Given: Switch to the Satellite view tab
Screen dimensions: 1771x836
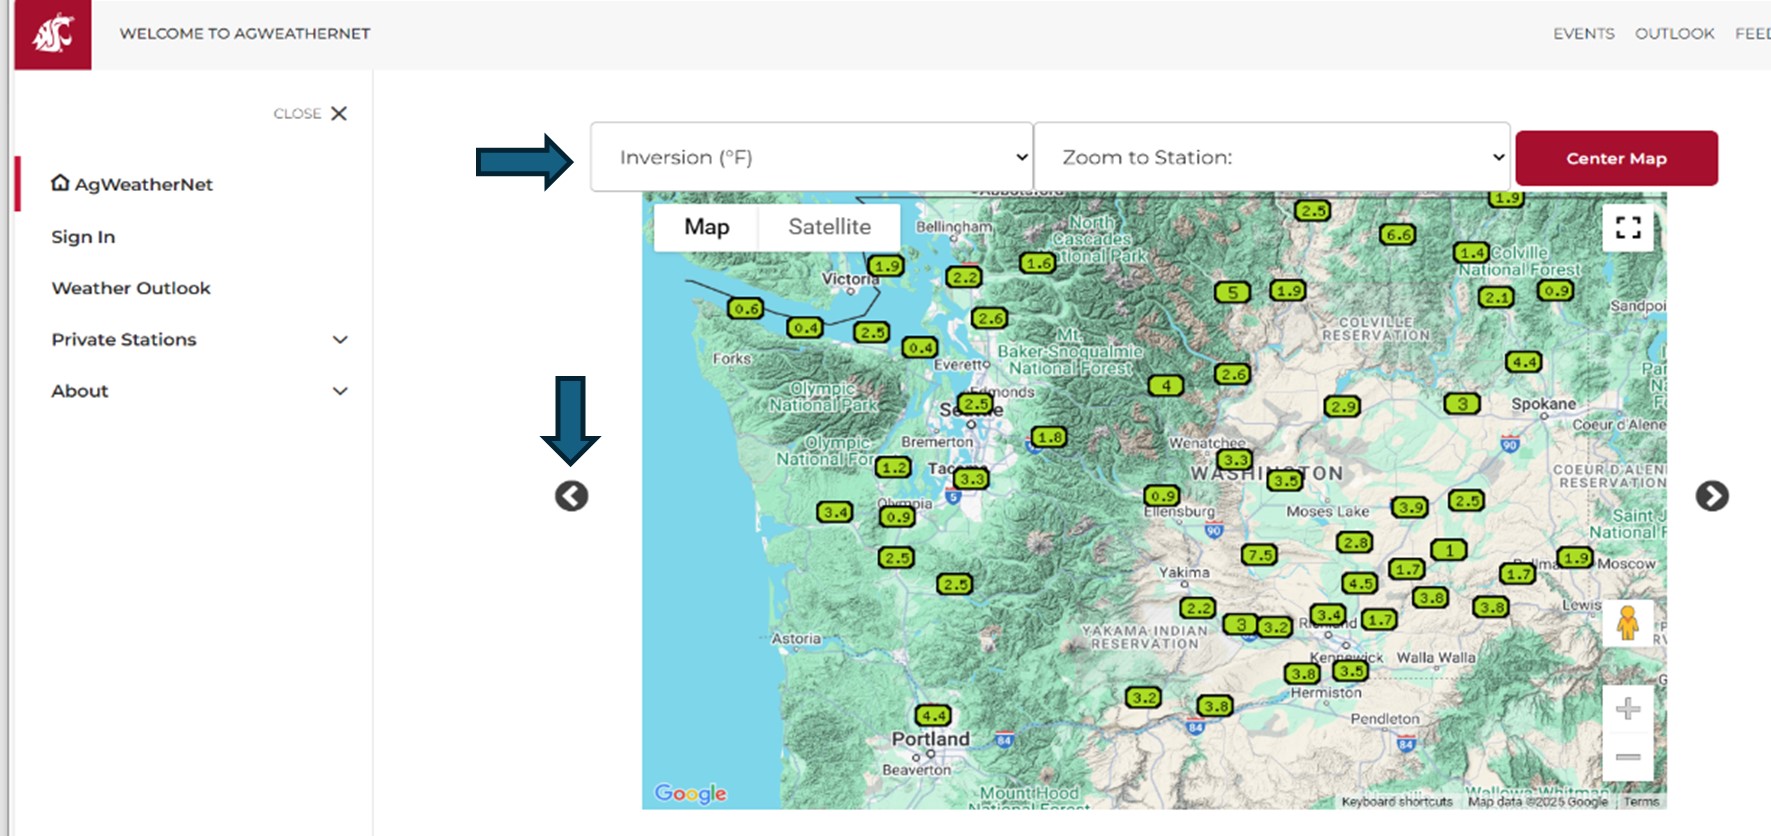Looking at the screenshot, I should [829, 227].
